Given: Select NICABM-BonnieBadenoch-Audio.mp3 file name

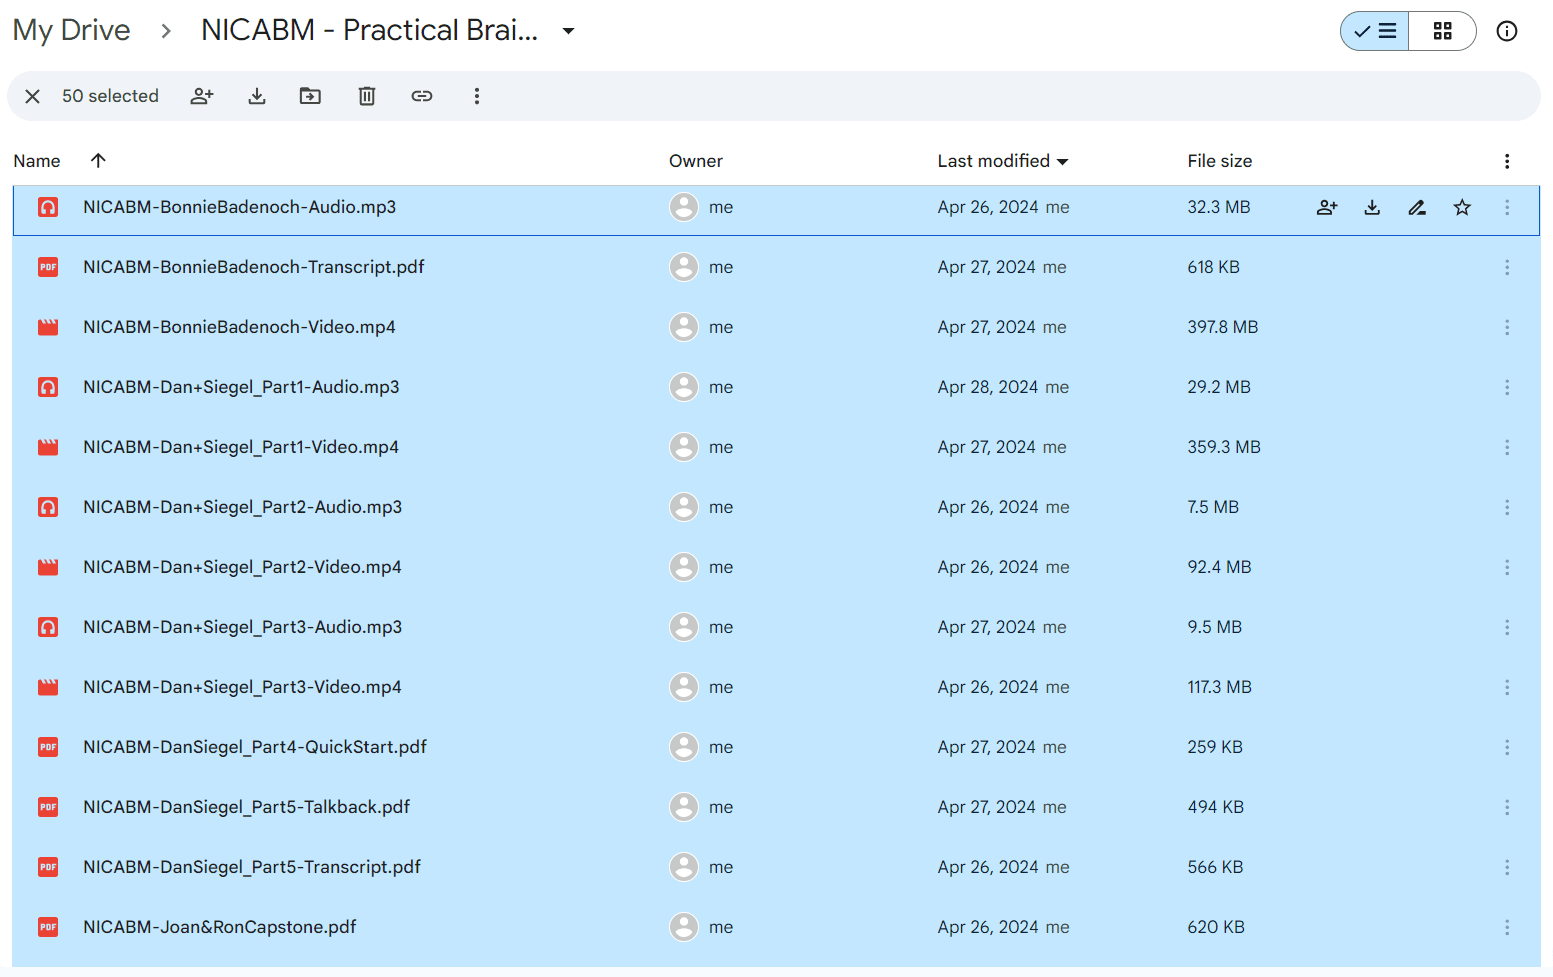Looking at the screenshot, I should (x=240, y=207).
